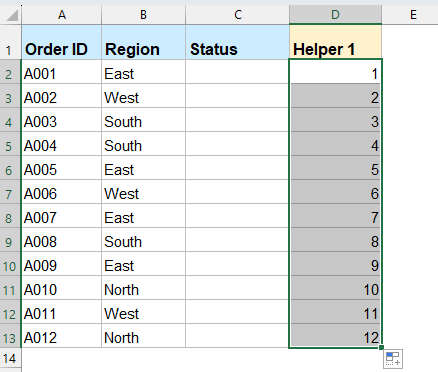Click South region cell for A008
This screenshot has height=372, width=438.
(x=143, y=240)
